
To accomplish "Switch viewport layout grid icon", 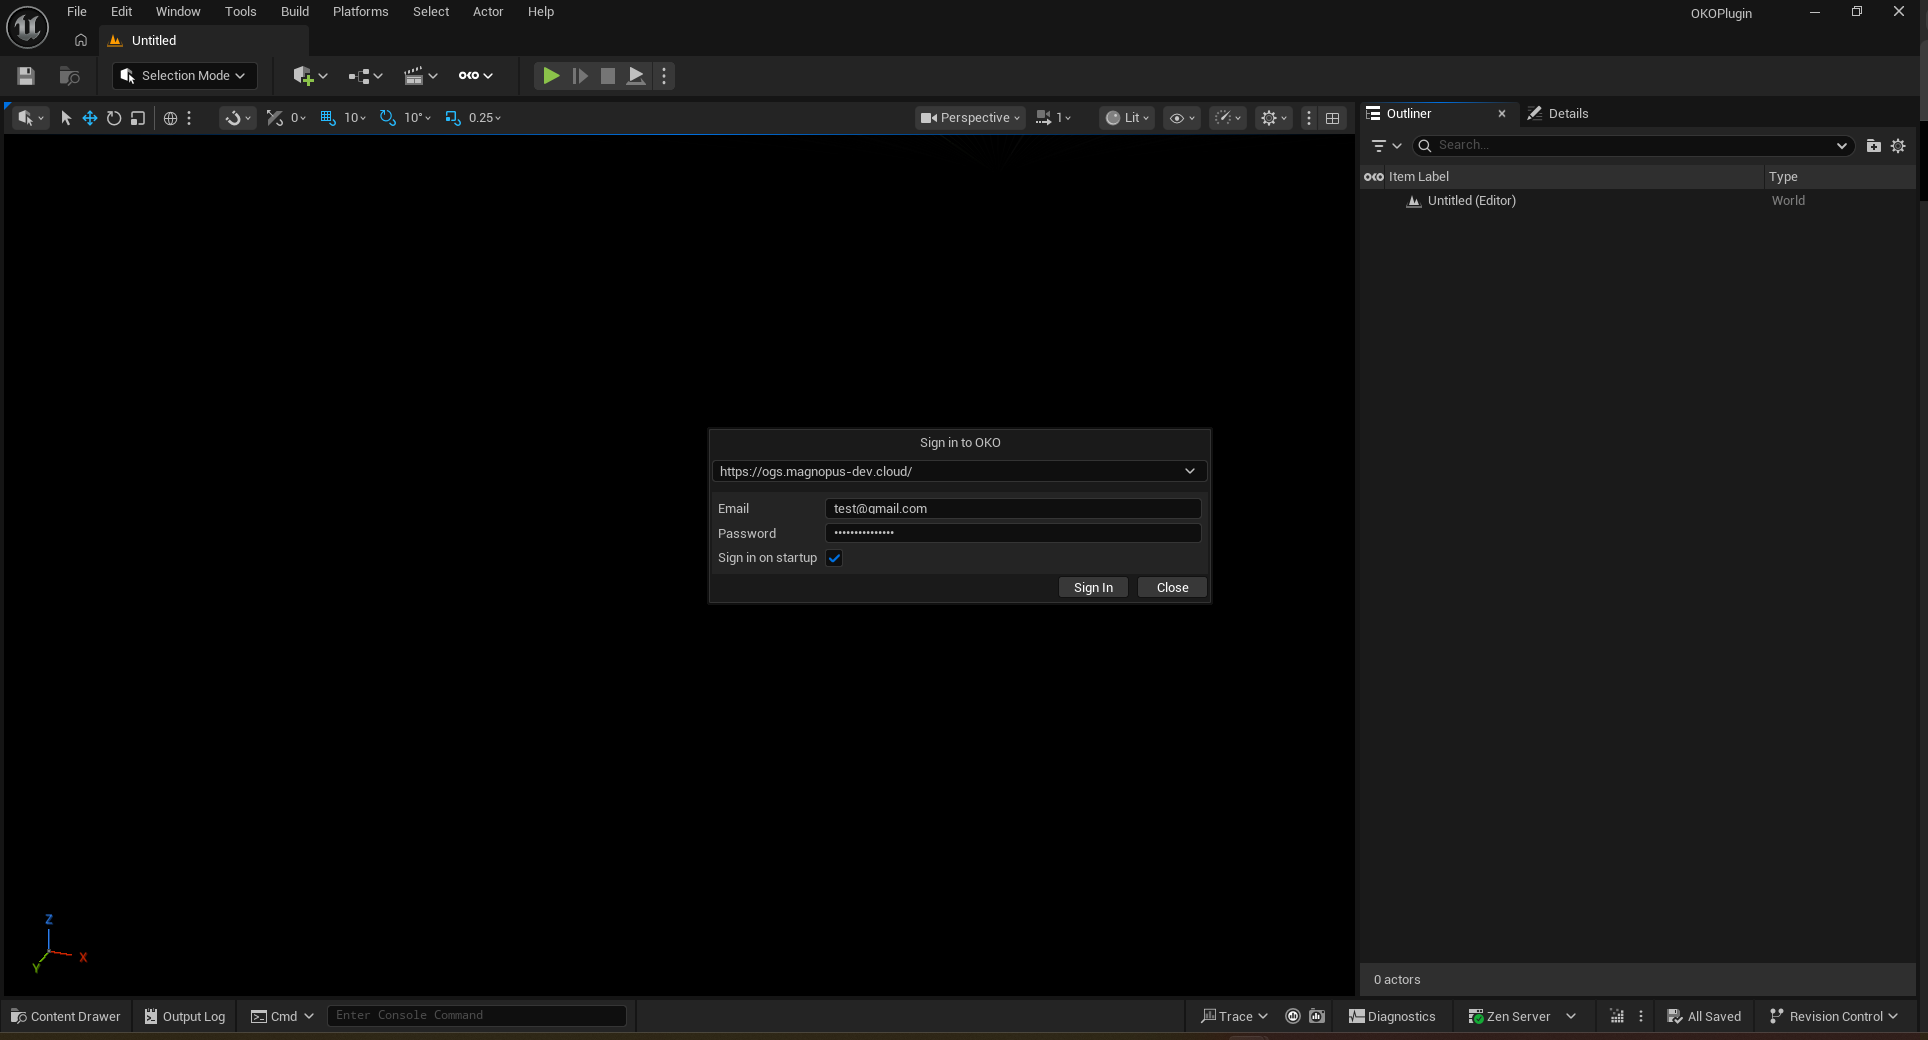I will [1333, 118].
